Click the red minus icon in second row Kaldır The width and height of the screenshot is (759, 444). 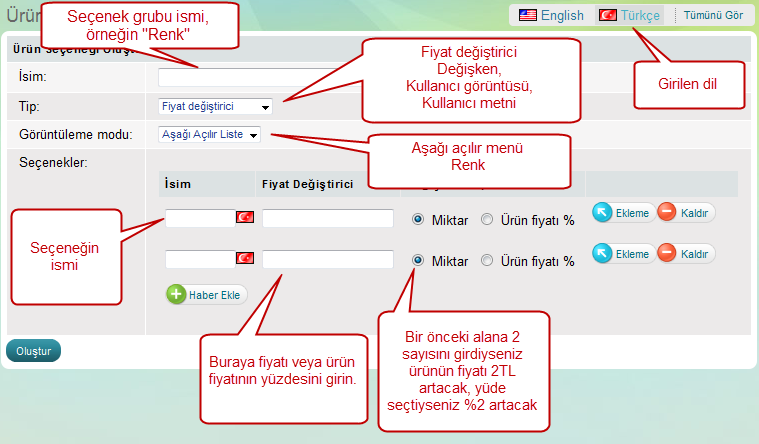point(667,254)
